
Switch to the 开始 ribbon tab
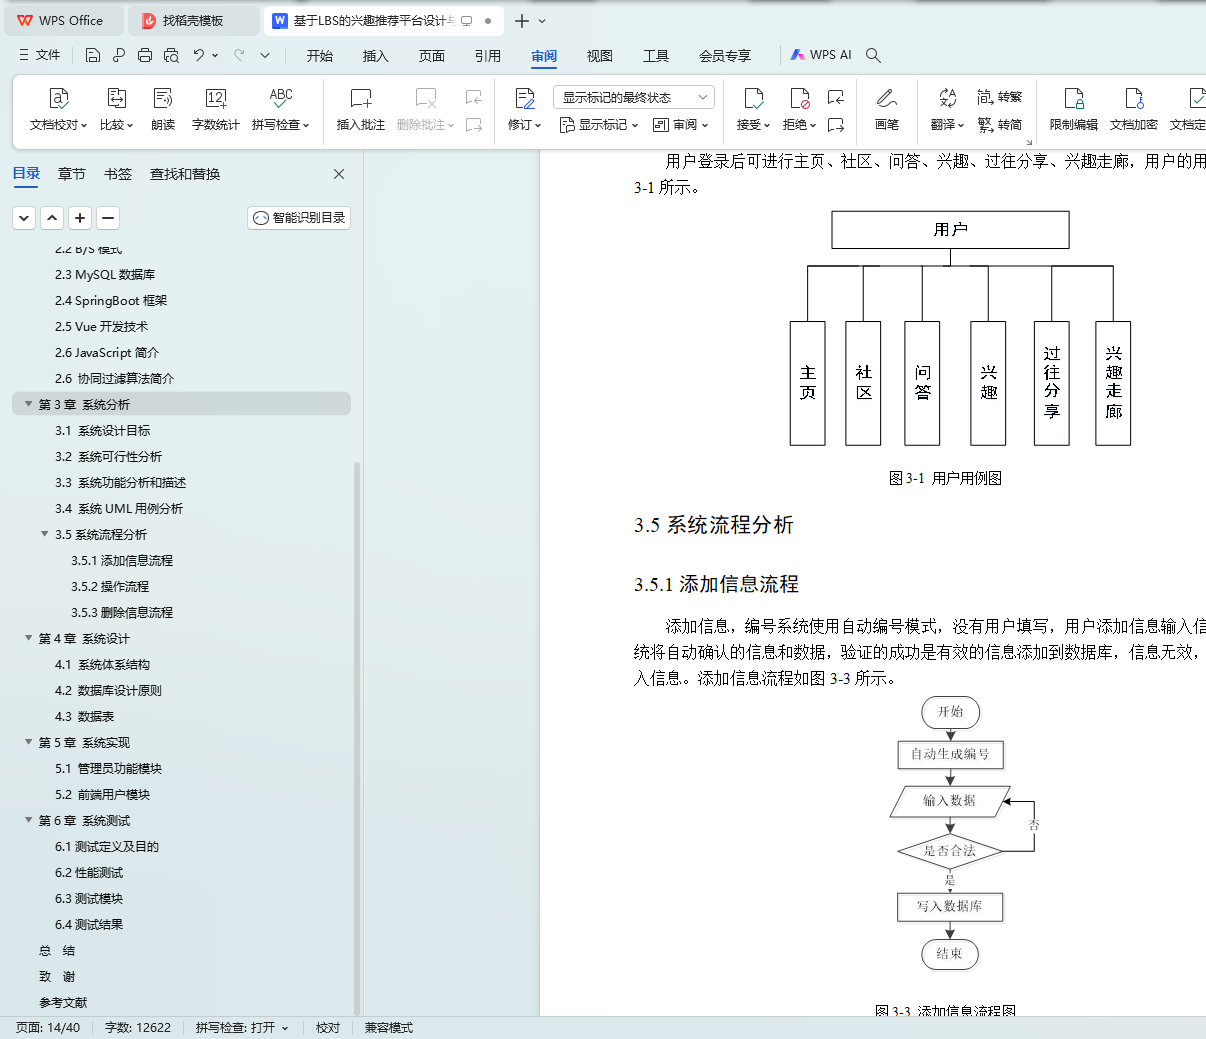point(320,56)
